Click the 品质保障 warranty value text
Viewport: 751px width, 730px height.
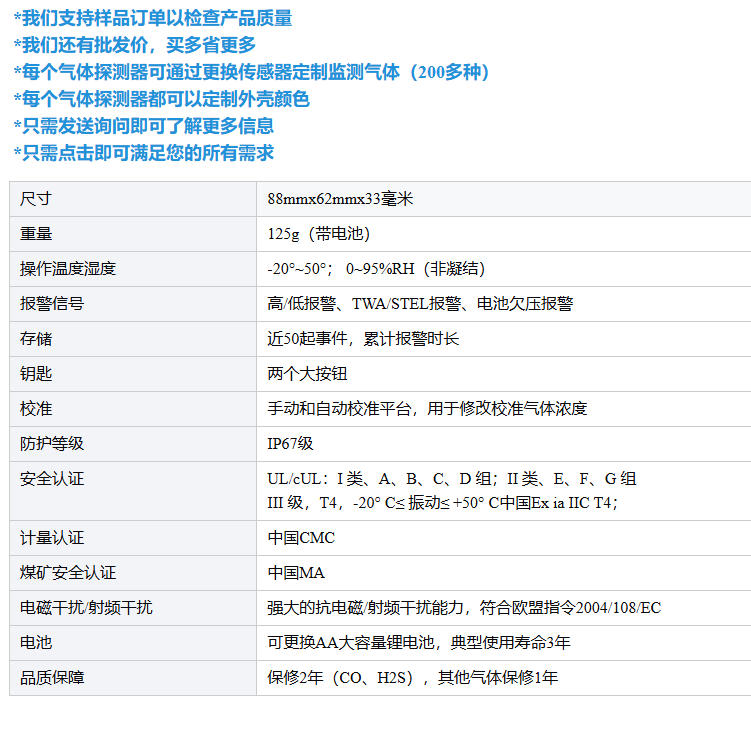(x=412, y=678)
